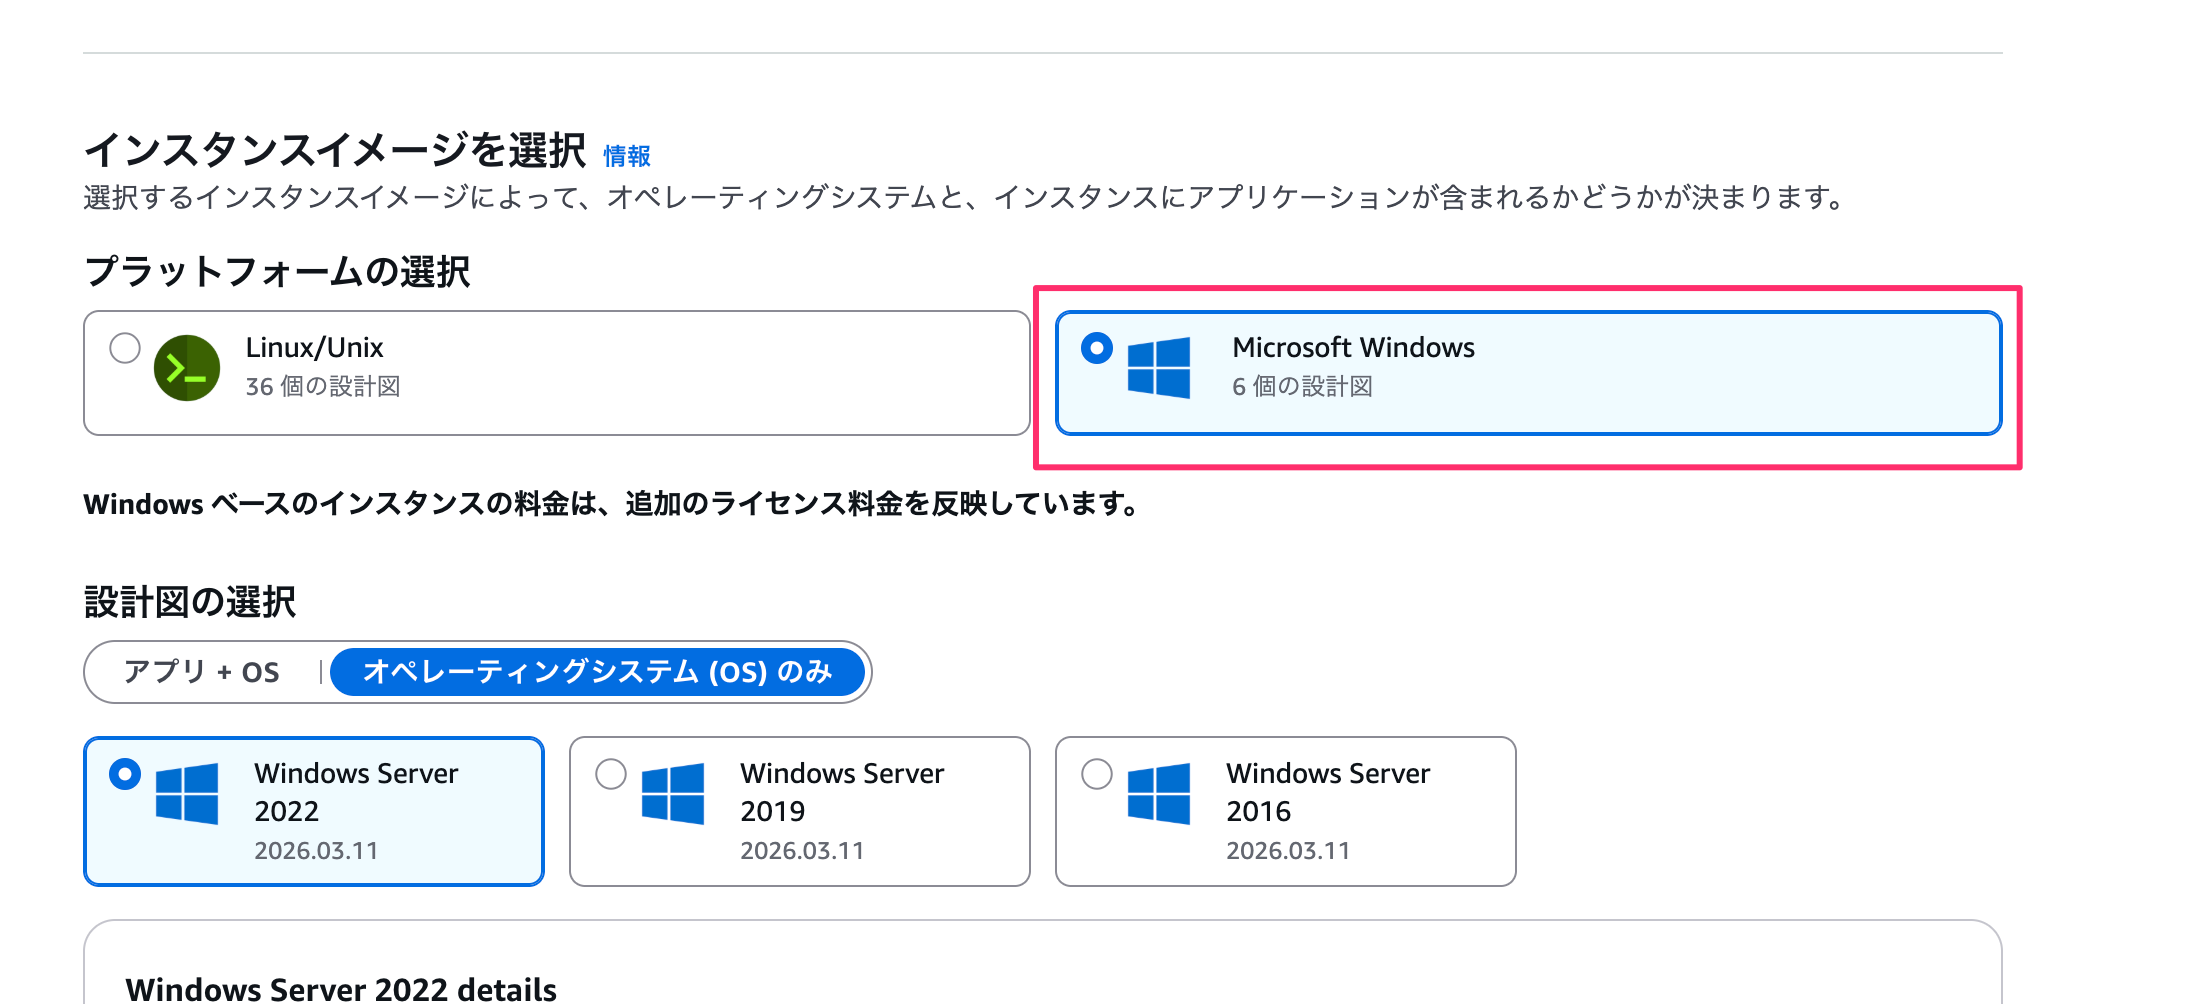
Task: Click the 36 個の設計図 text under Linux/Unix
Action: (323, 387)
